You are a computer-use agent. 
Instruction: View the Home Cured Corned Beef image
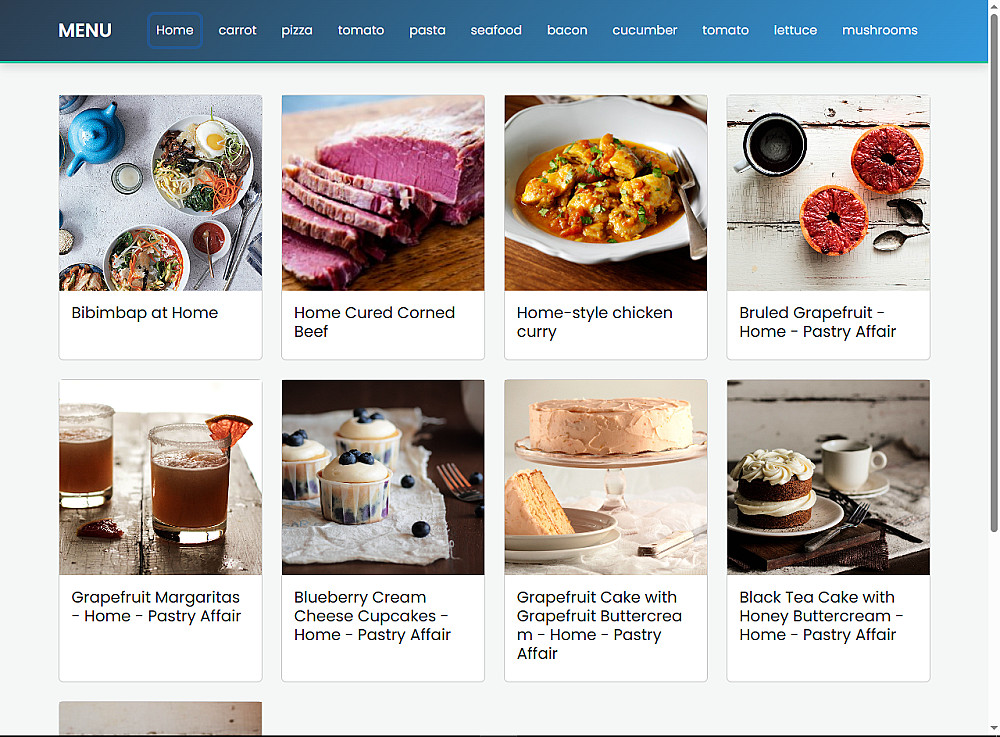[383, 193]
